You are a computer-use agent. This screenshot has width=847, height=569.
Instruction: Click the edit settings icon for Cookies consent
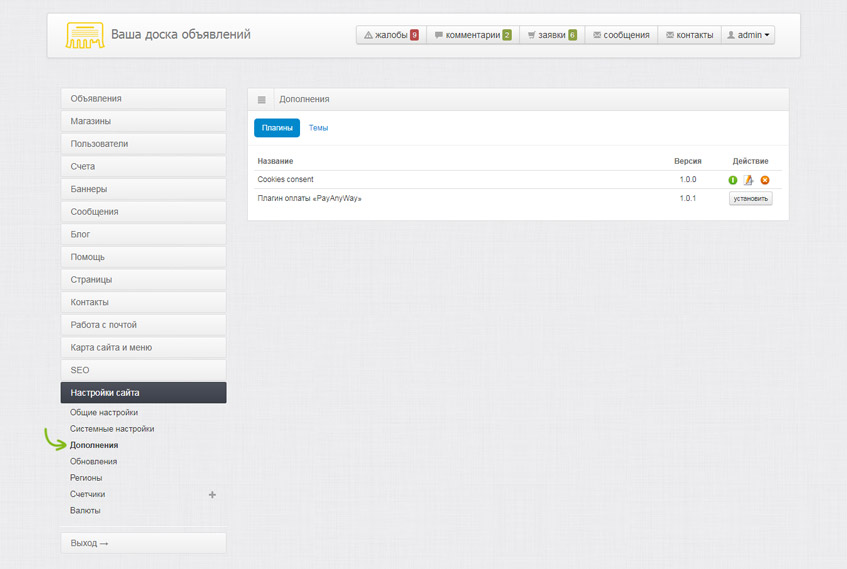coord(748,180)
